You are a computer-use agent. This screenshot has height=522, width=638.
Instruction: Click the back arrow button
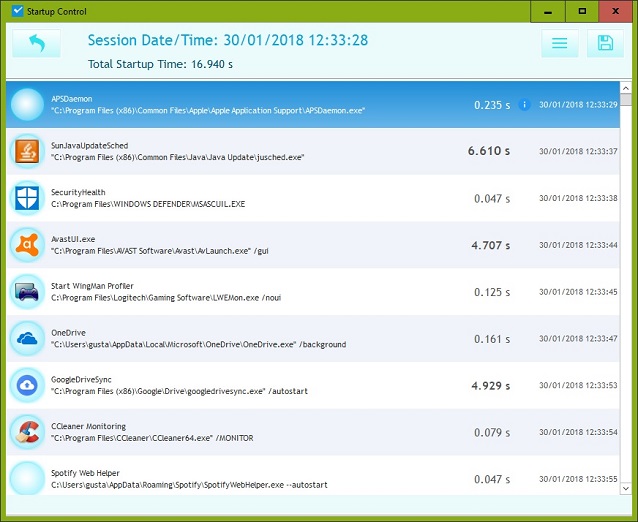click(x=37, y=43)
